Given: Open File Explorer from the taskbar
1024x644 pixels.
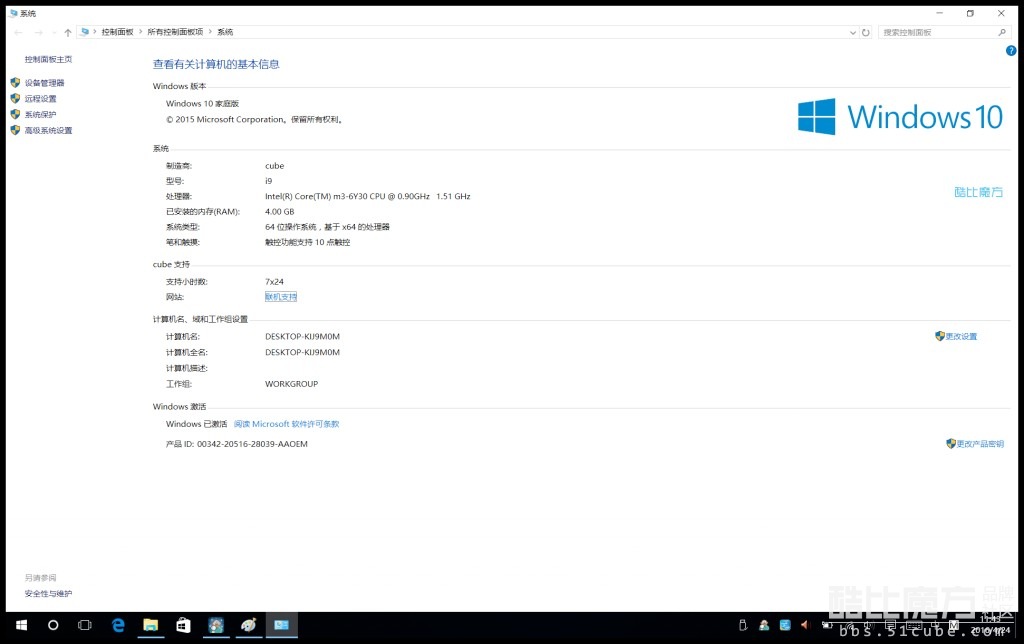Looking at the screenshot, I should point(150,625).
